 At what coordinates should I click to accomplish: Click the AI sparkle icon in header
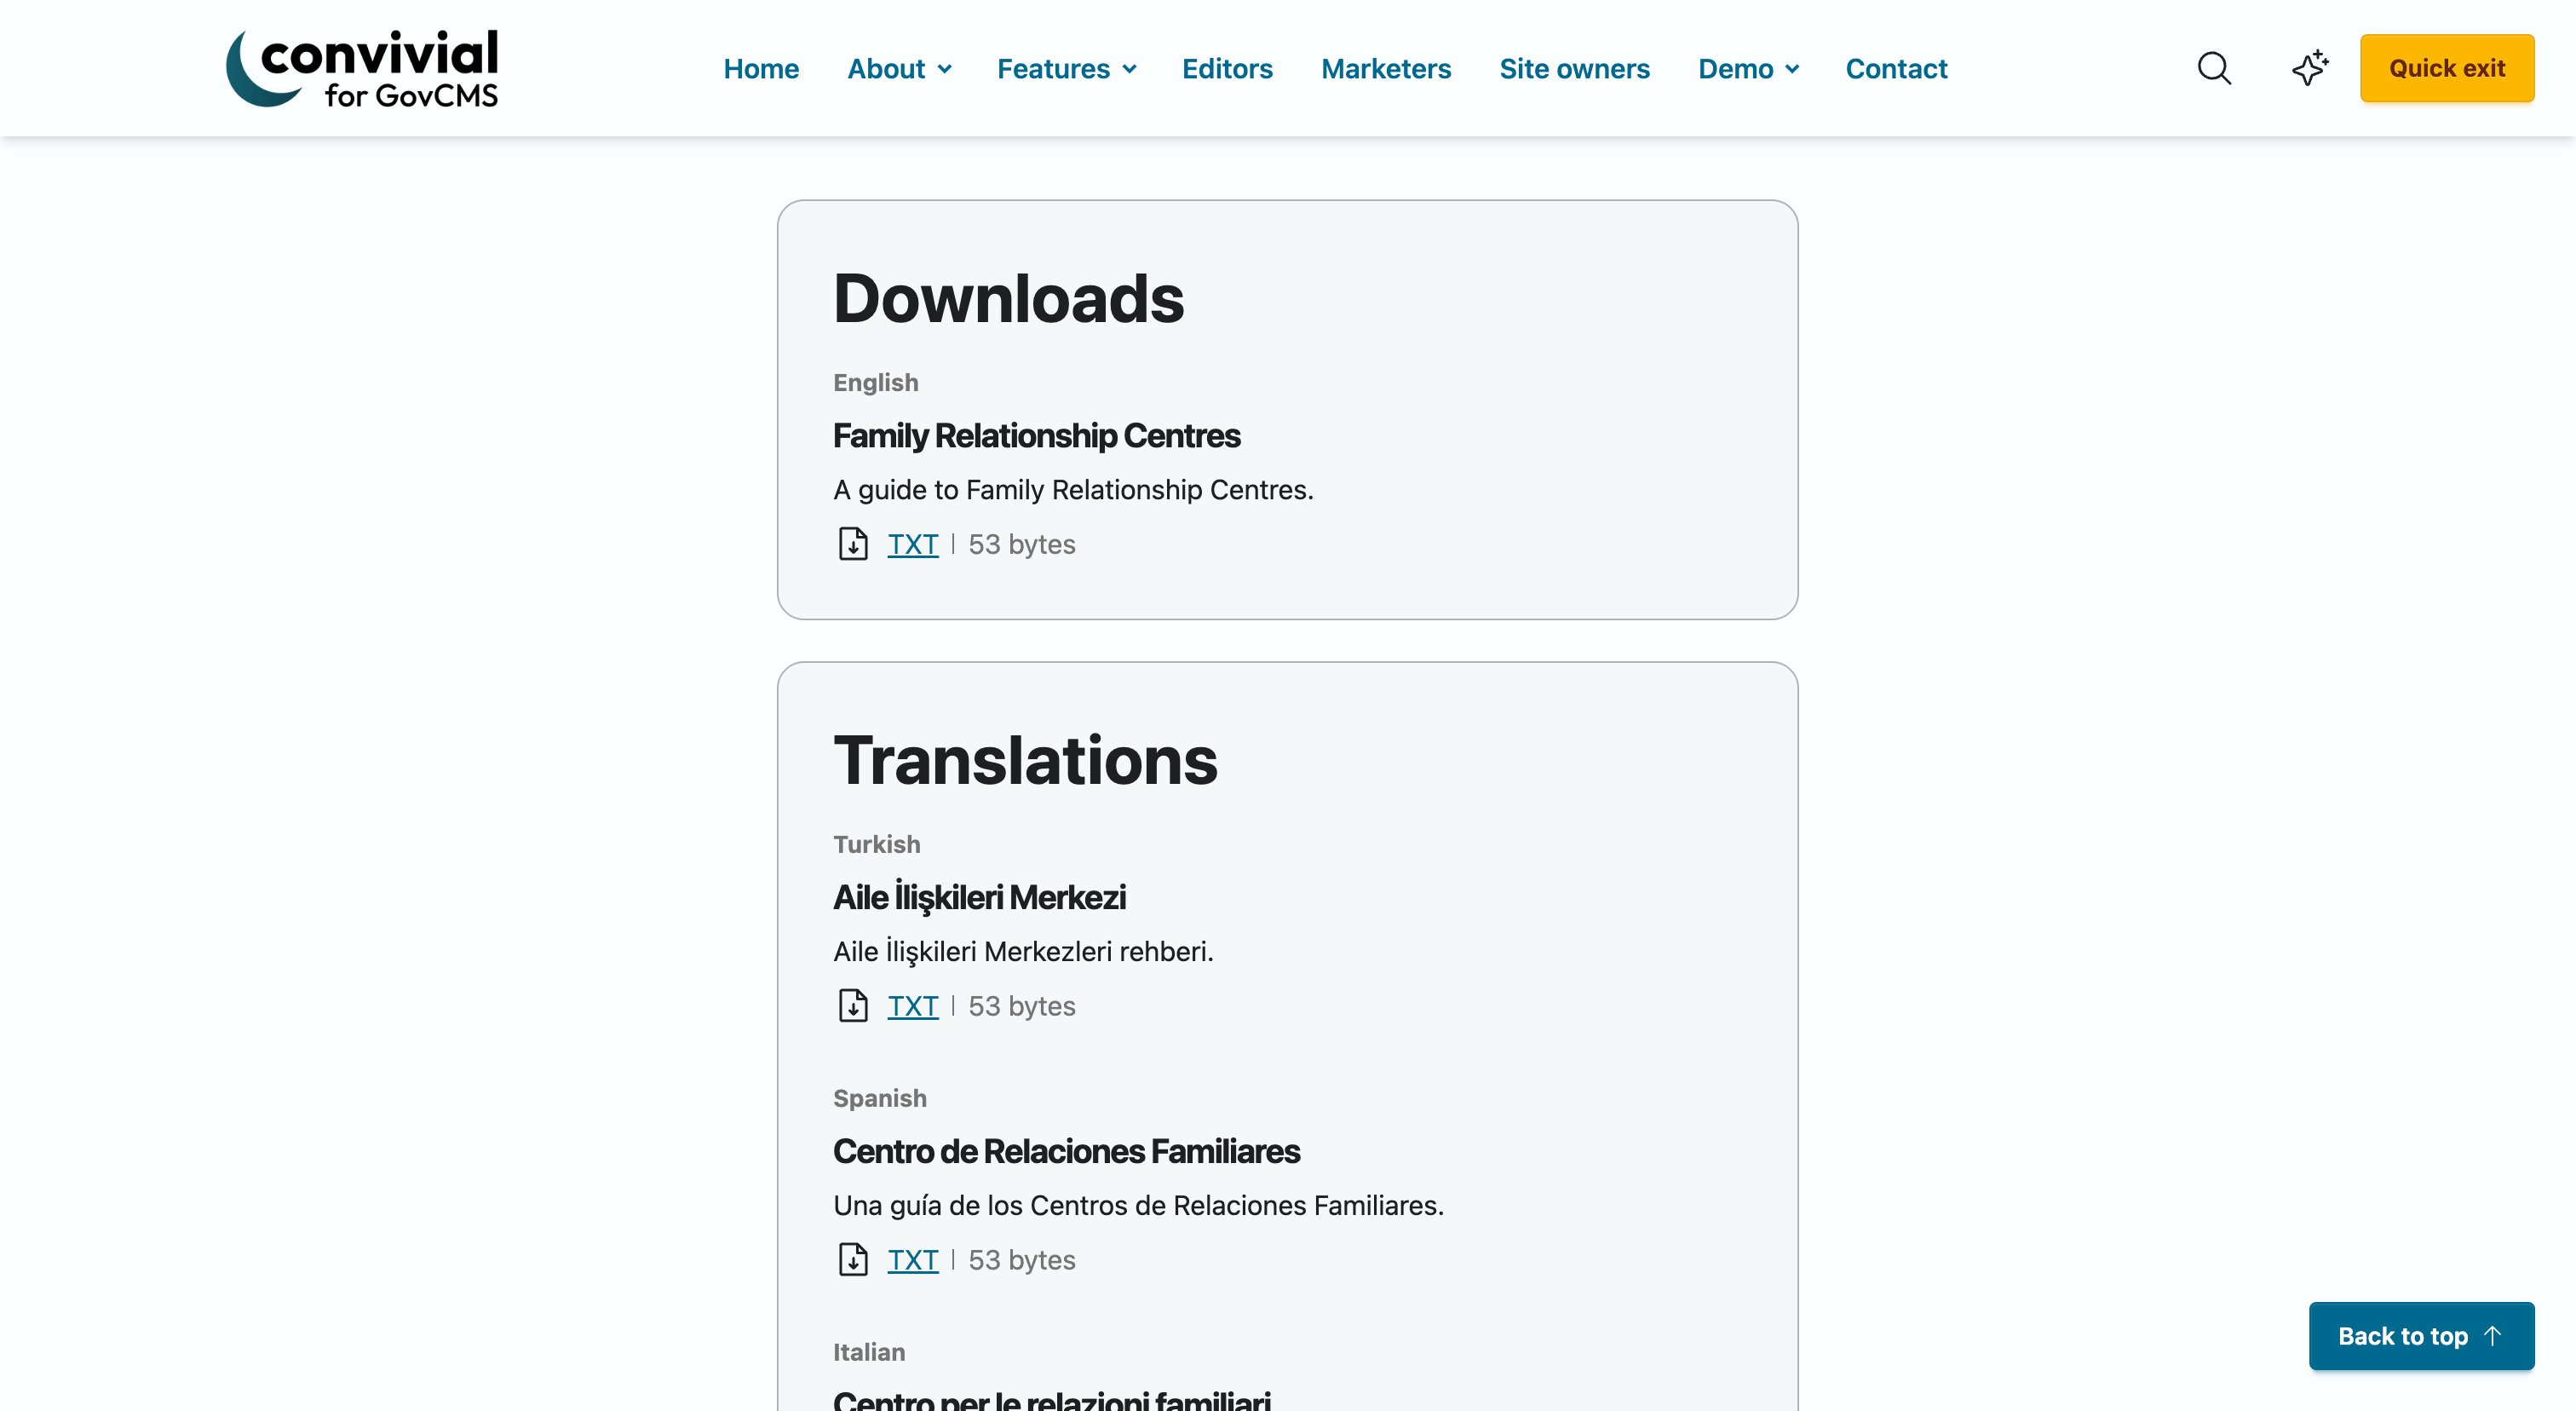2310,68
